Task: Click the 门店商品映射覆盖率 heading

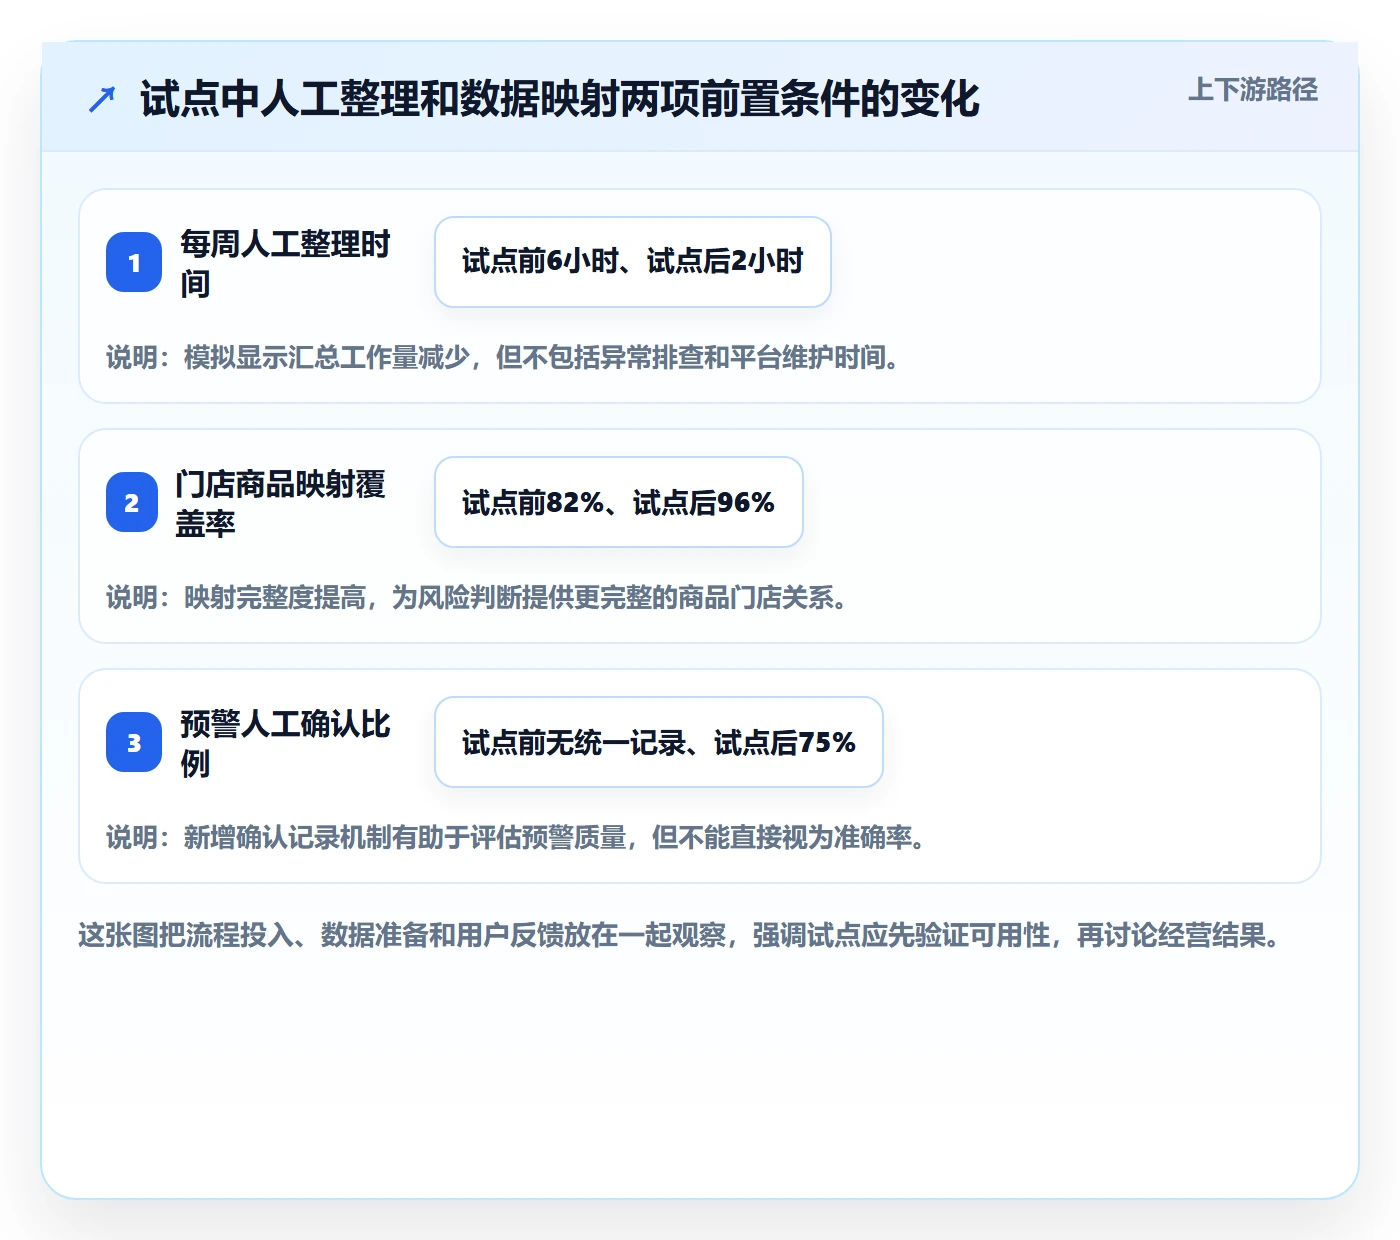Action: [x=280, y=503]
